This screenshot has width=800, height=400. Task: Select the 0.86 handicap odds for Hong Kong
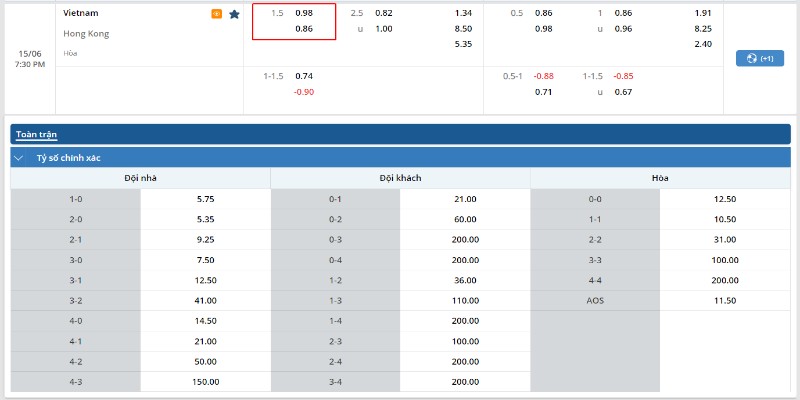pyautogui.click(x=304, y=29)
